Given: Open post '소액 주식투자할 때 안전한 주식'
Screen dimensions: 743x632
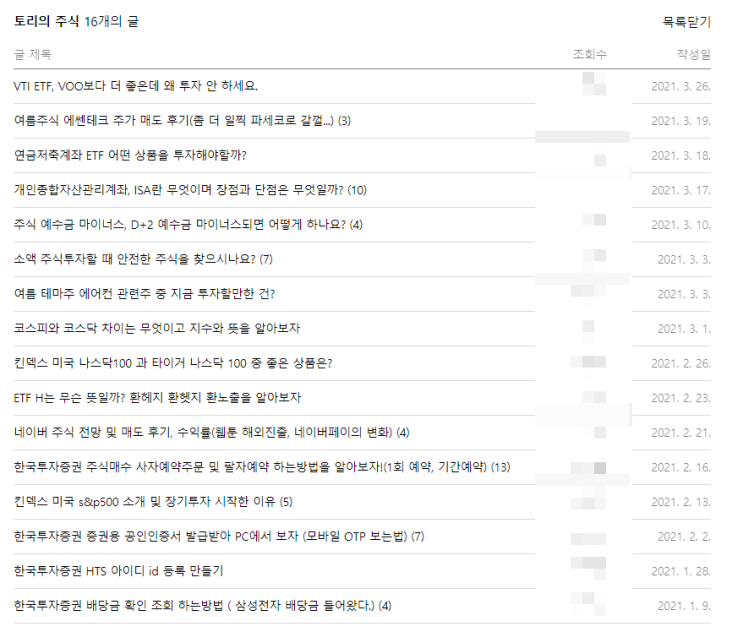Looking at the screenshot, I should click(x=143, y=259).
